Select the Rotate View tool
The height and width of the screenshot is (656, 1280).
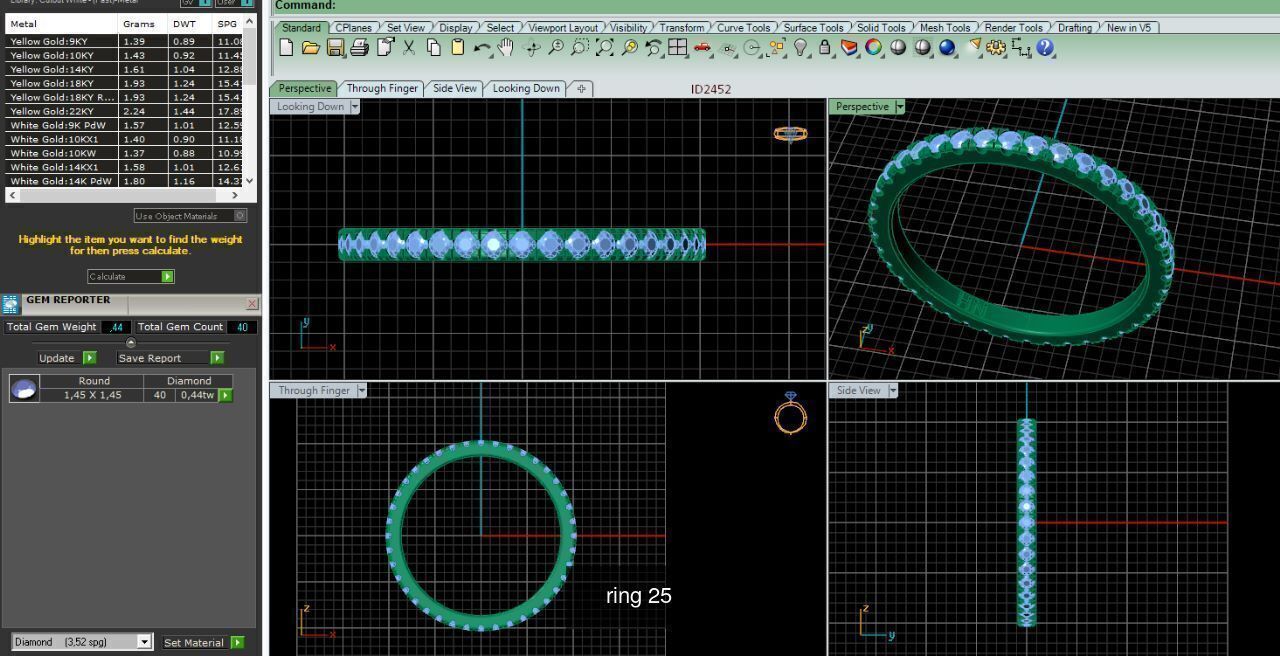(531, 47)
